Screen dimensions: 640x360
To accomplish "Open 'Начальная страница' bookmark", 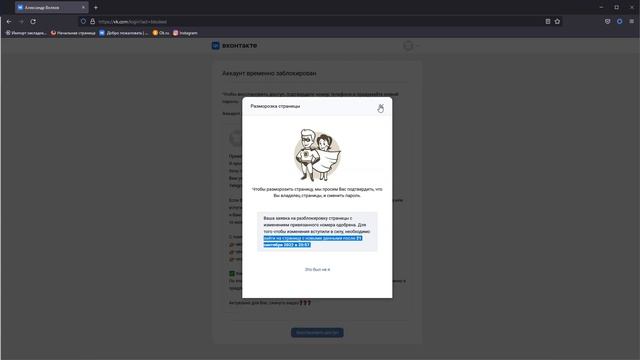I will 73,33.
